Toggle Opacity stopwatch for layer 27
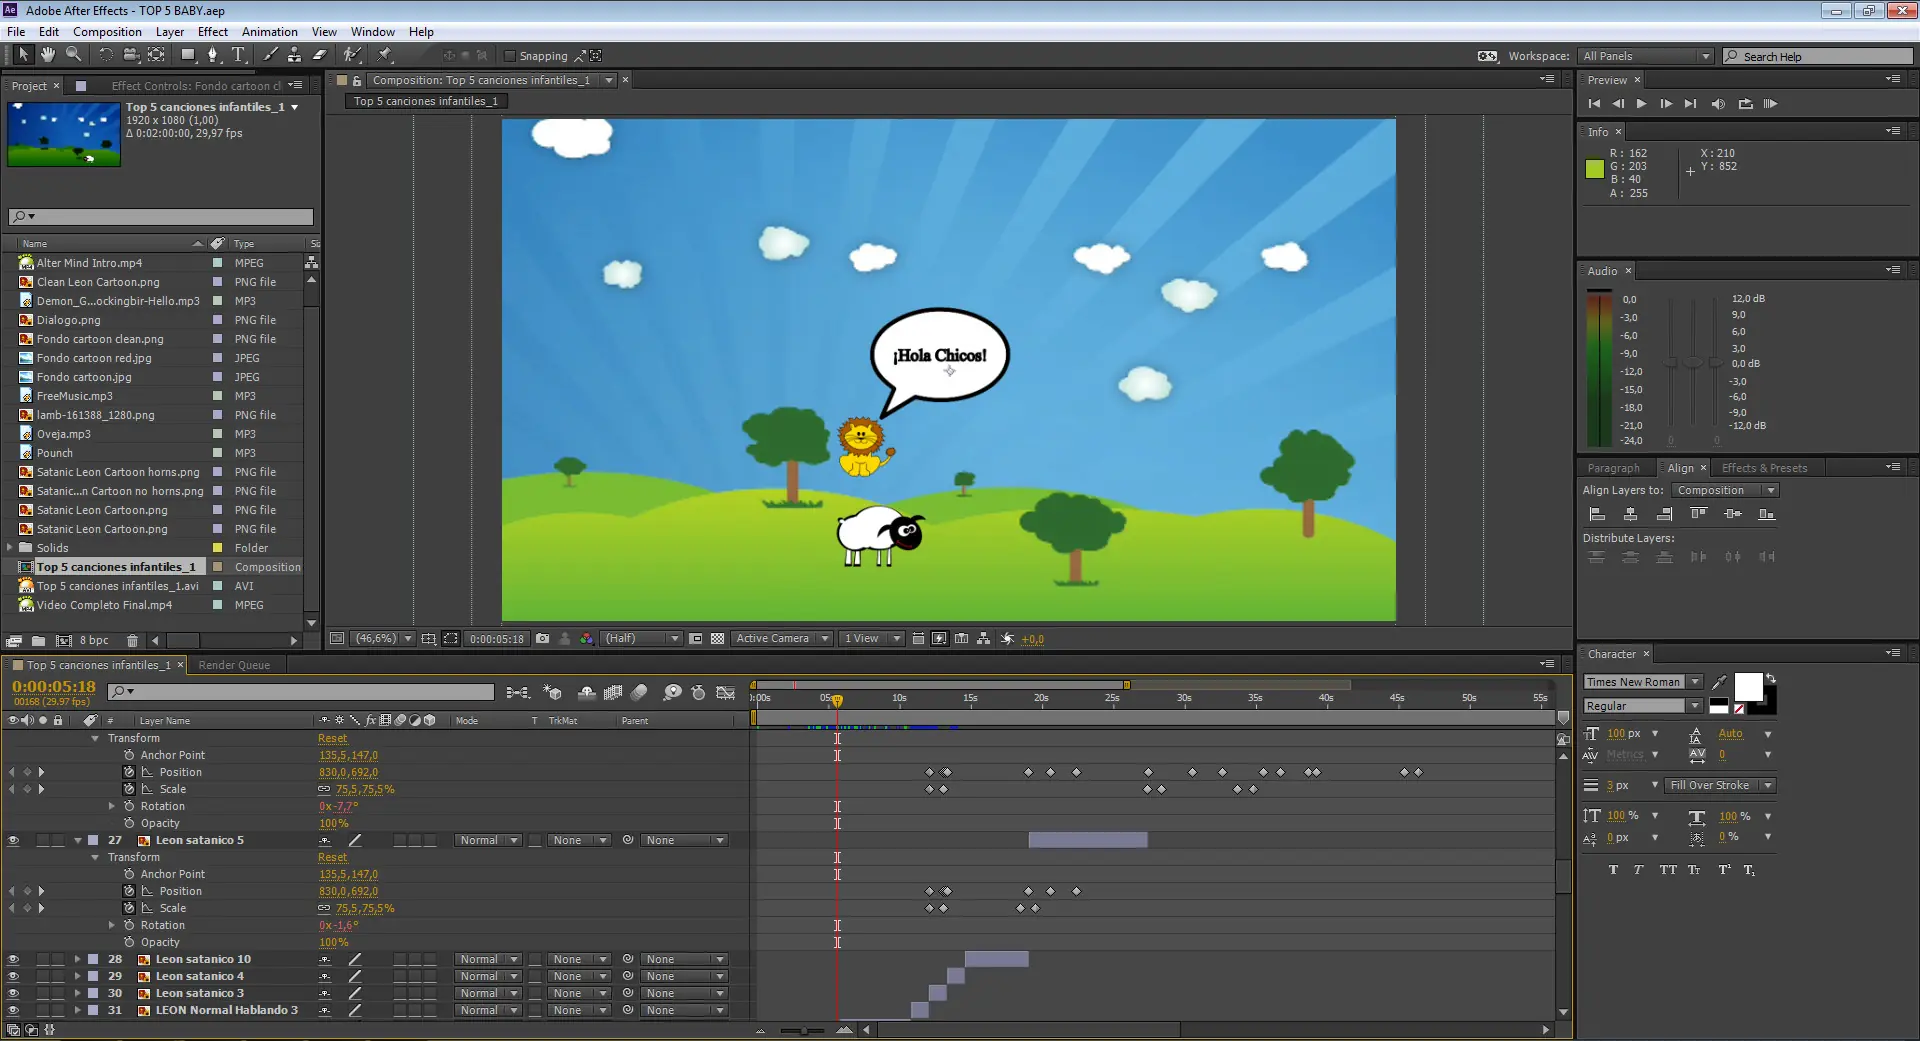This screenshot has height=1041, width=1920. (x=129, y=942)
